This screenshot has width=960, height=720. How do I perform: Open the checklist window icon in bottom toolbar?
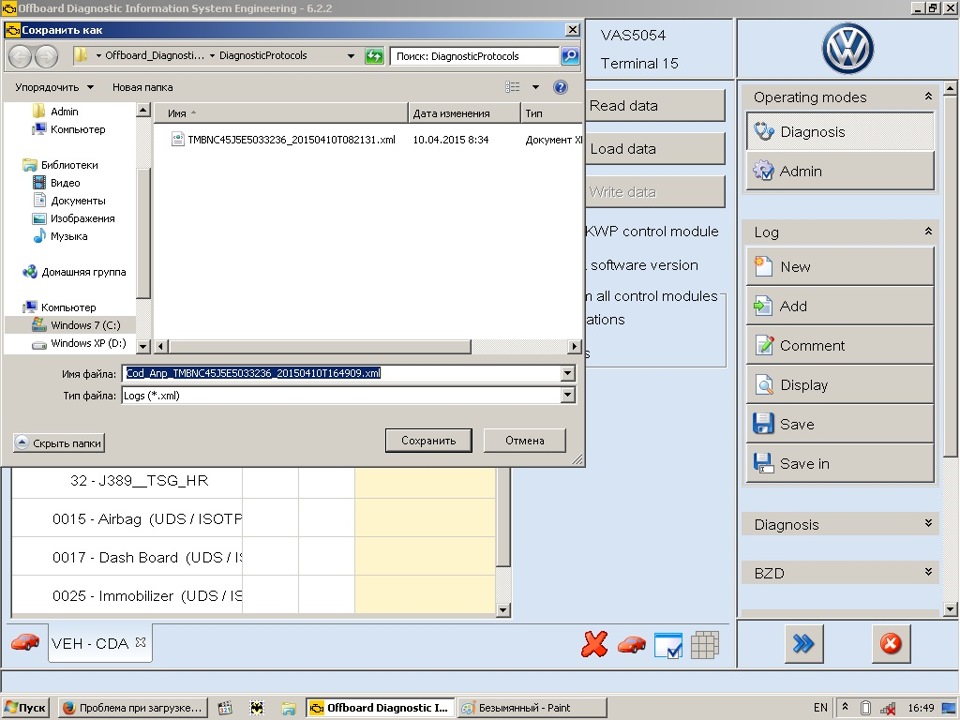tap(668, 645)
